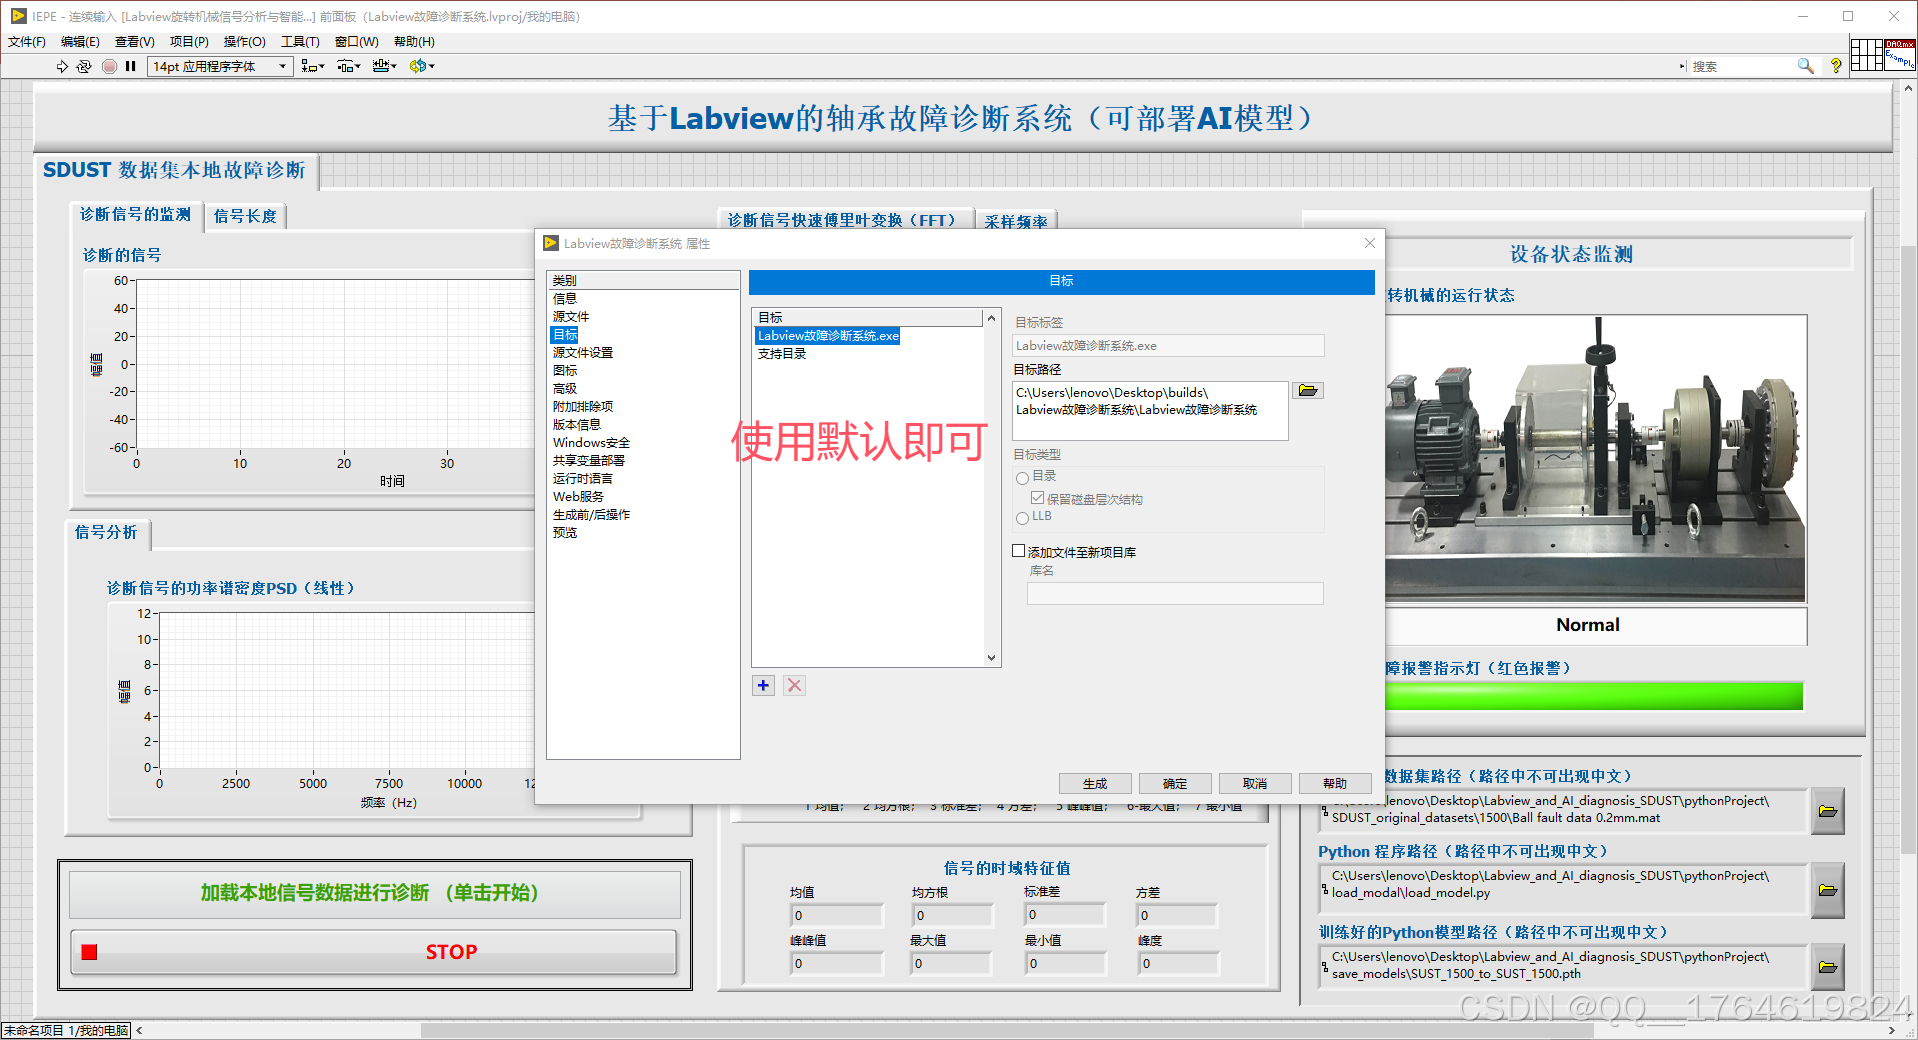Select 高级 category
The width and height of the screenshot is (1918, 1040).
click(x=565, y=388)
